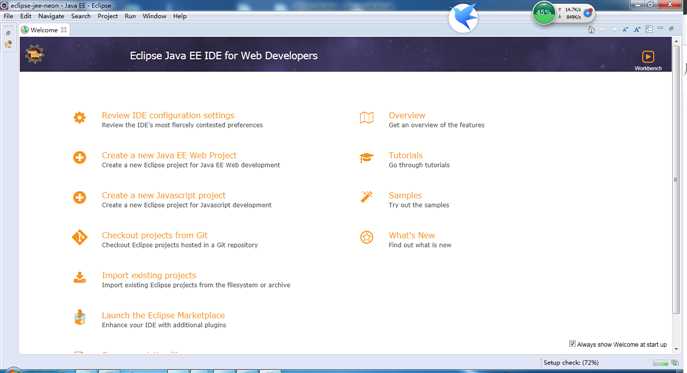Click the reduce font size icon

(625, 29)
